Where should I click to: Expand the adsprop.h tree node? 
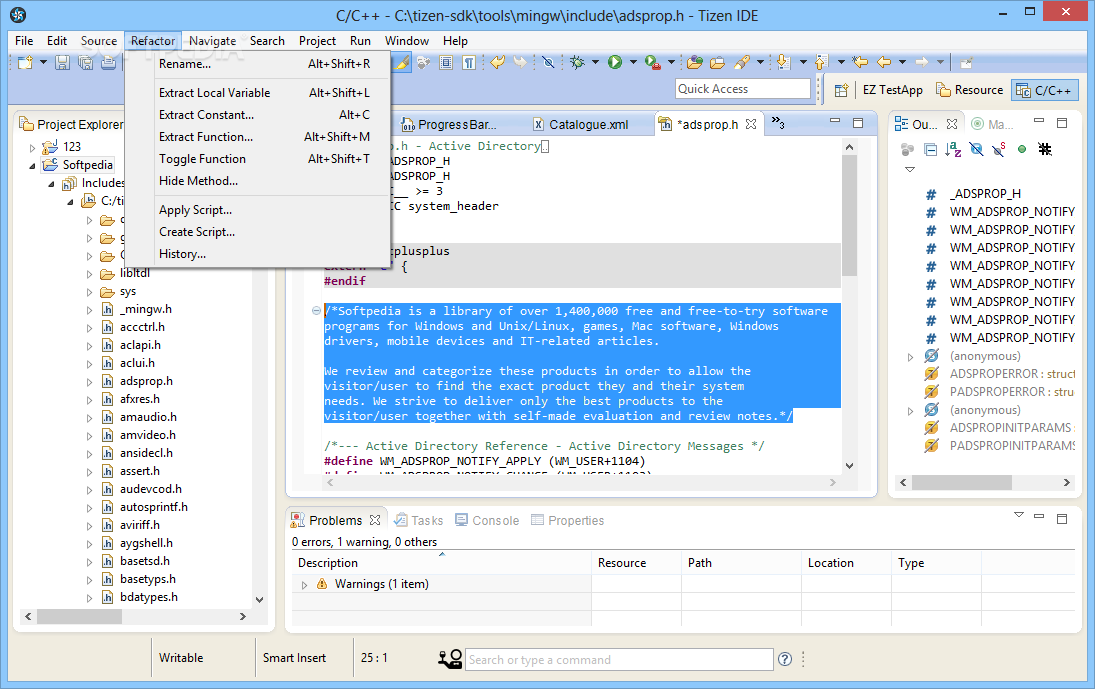point(89,382)
